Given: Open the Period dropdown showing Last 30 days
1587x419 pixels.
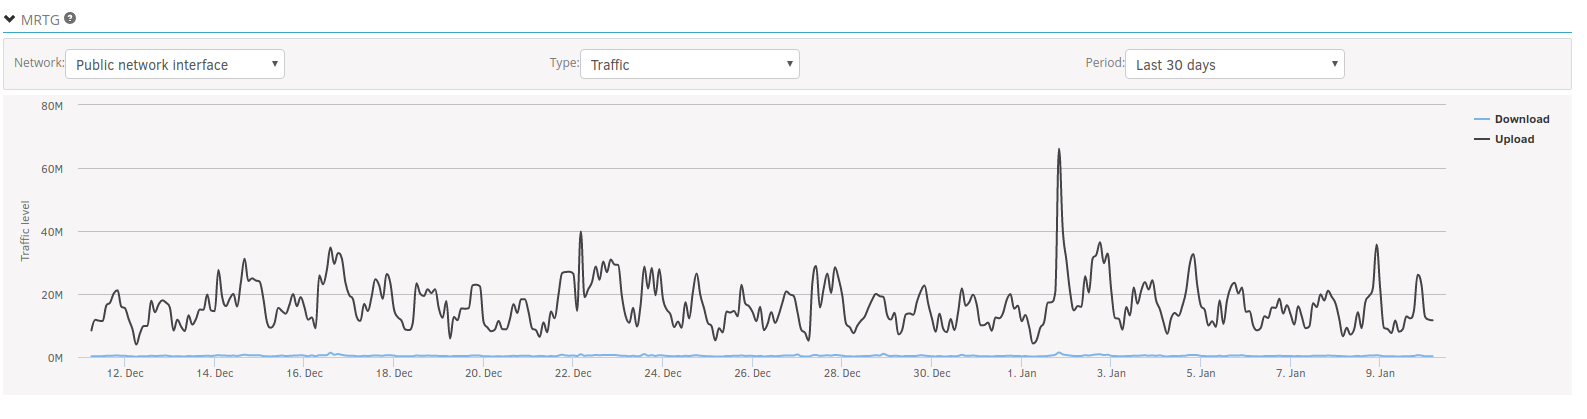Looking at the screenshot, I should tap(1235, 64).
